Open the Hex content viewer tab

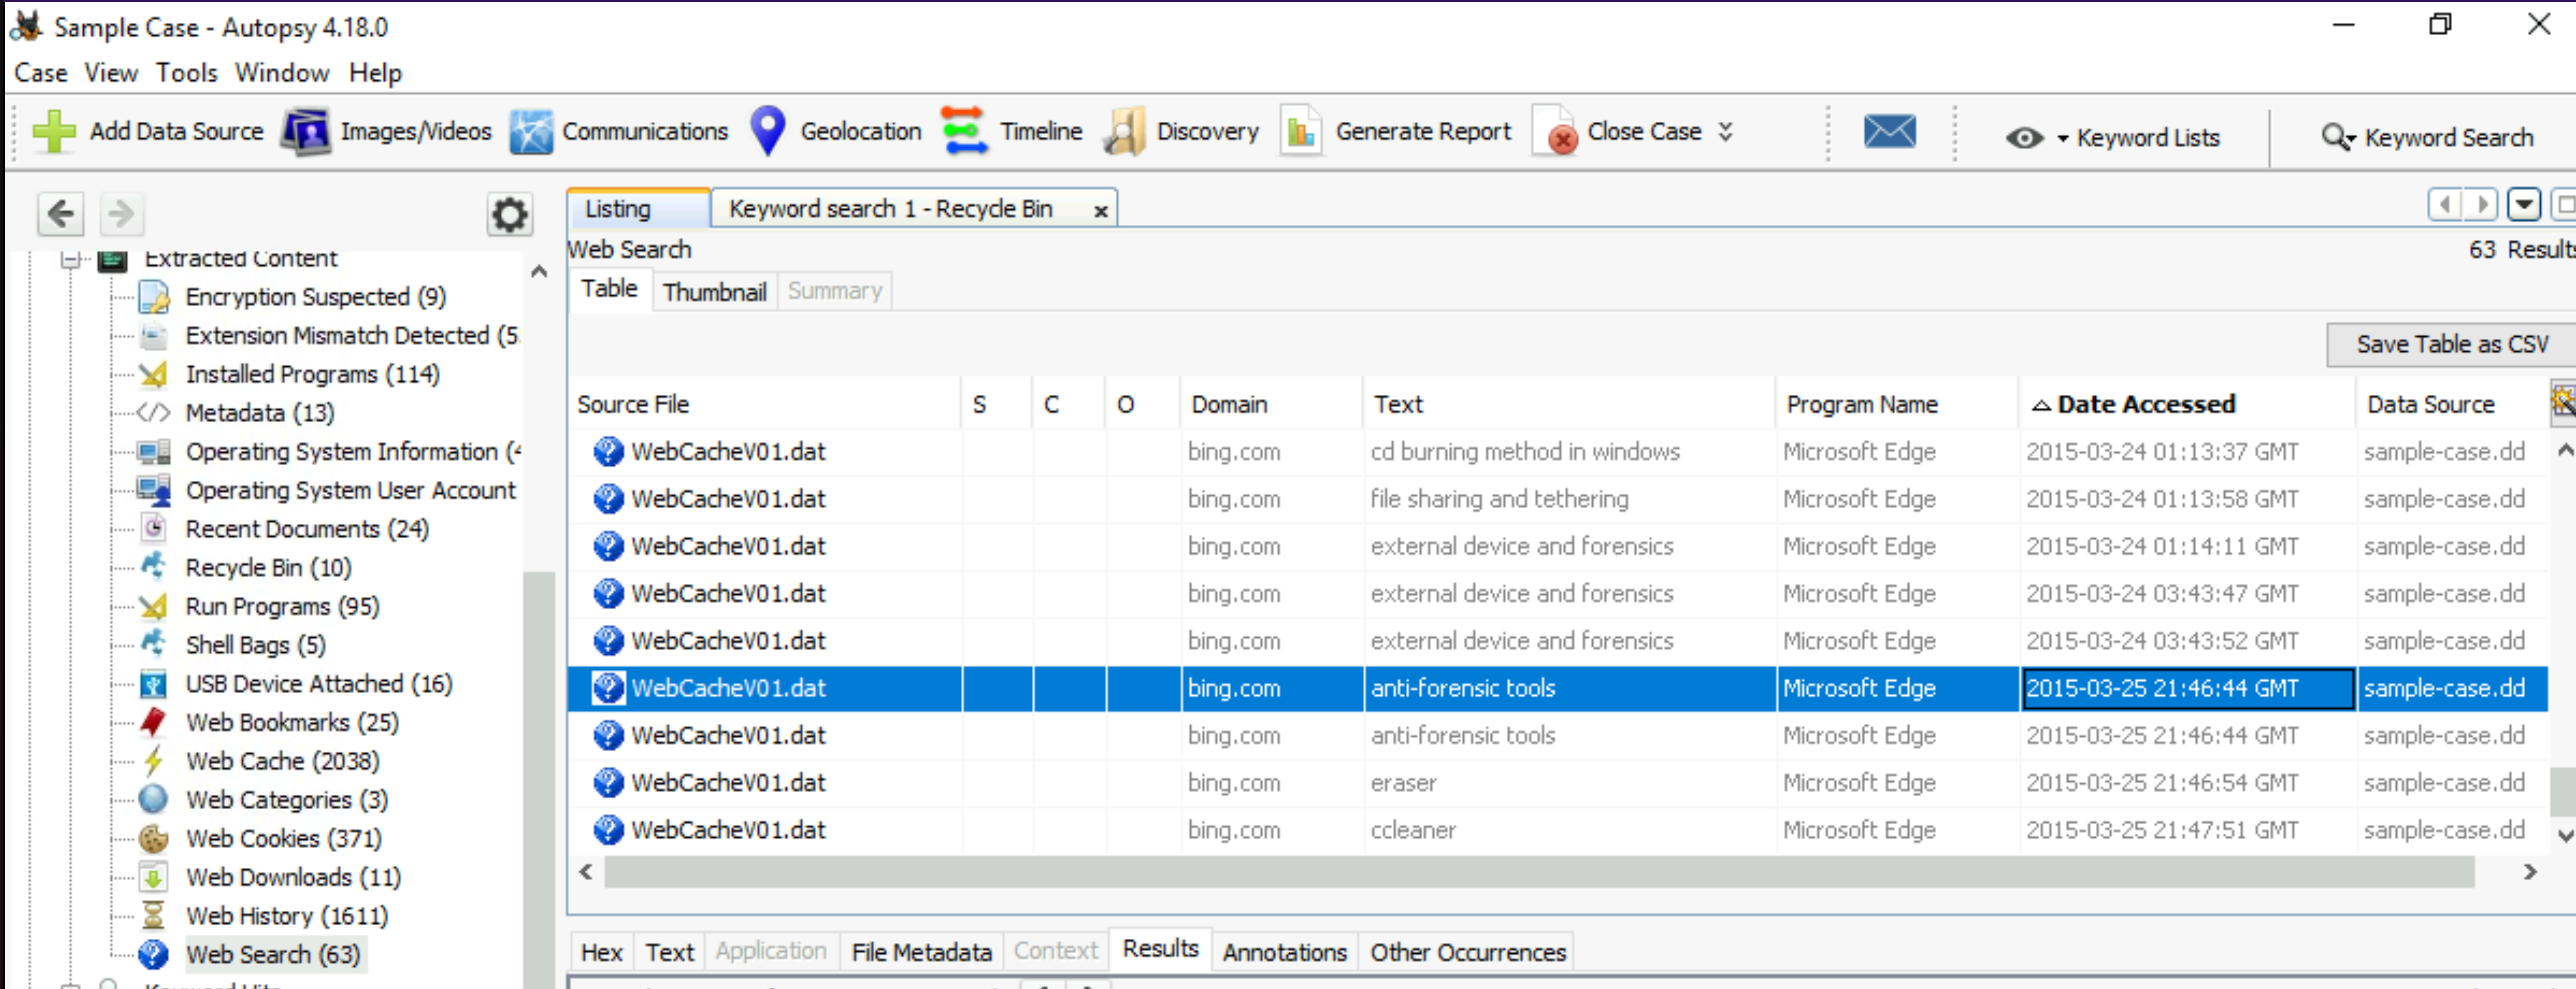point(601,952)
